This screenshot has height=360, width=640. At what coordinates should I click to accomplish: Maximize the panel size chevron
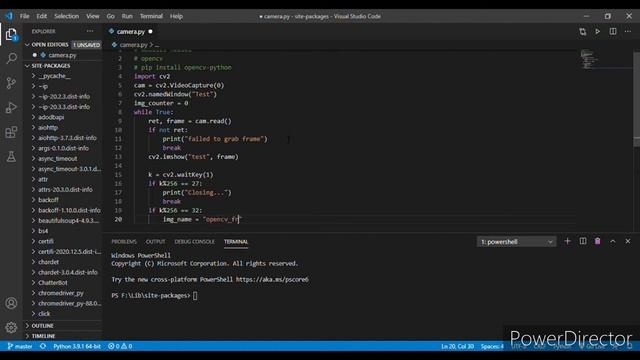[613, 241]
